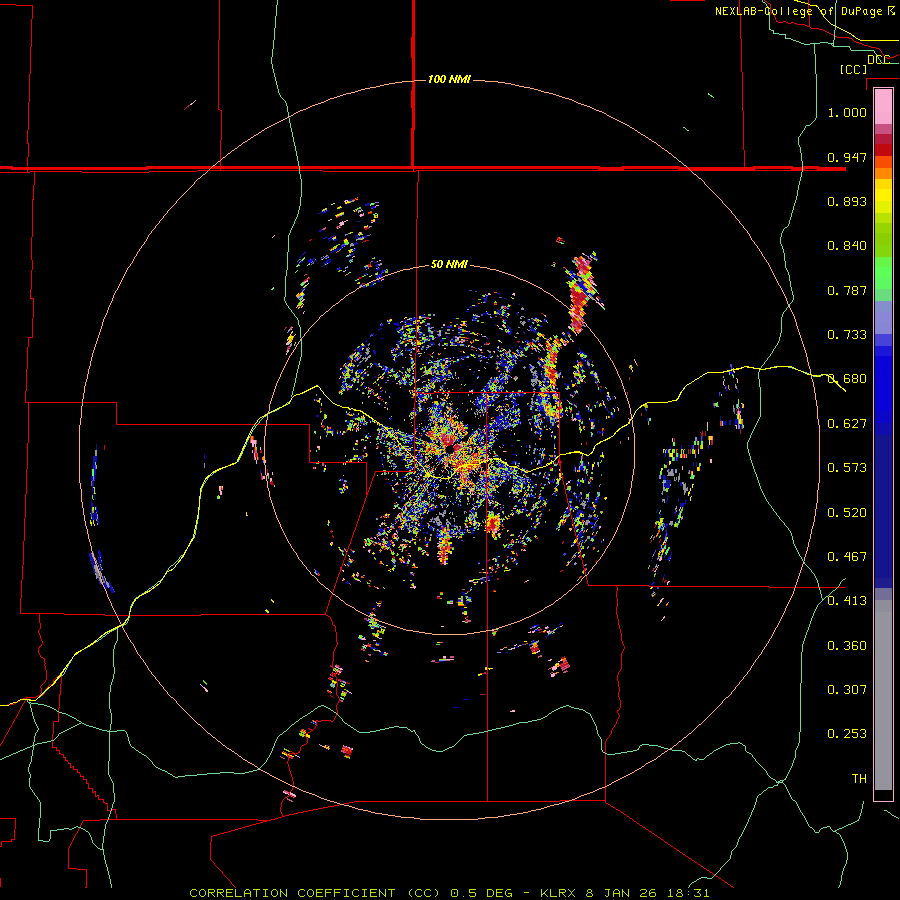Viewport: 900px width, 900px height.
Task: Click the 100 NMI range ring label
Action: (449, 79)
